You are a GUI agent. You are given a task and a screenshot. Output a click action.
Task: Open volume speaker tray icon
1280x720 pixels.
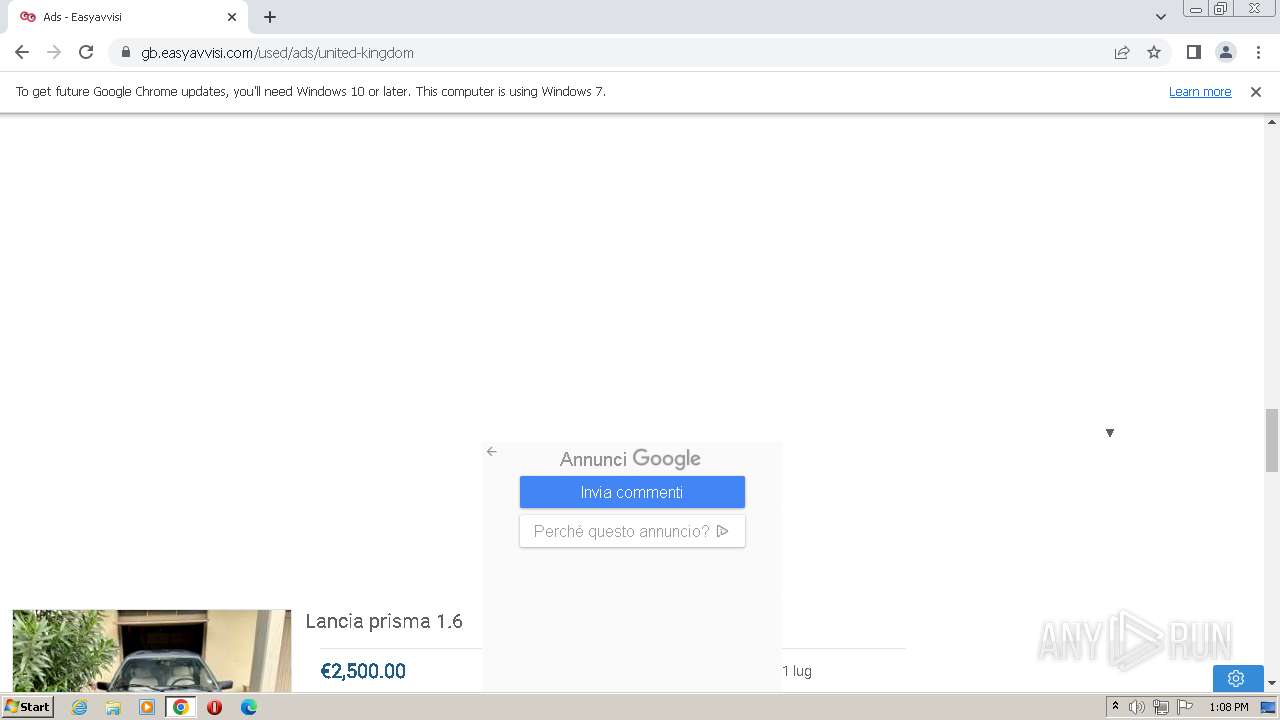[1137, 707]
